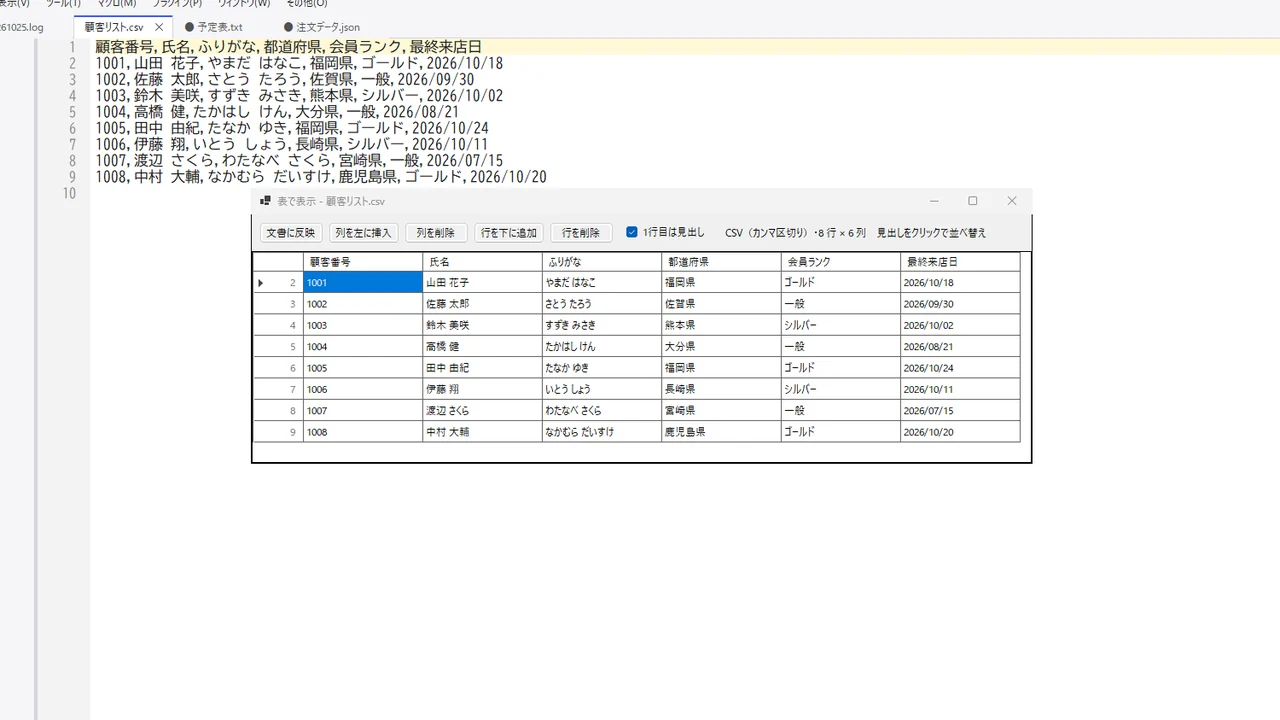
Task: Sort by 会員ランク column header
Action: 841,262
